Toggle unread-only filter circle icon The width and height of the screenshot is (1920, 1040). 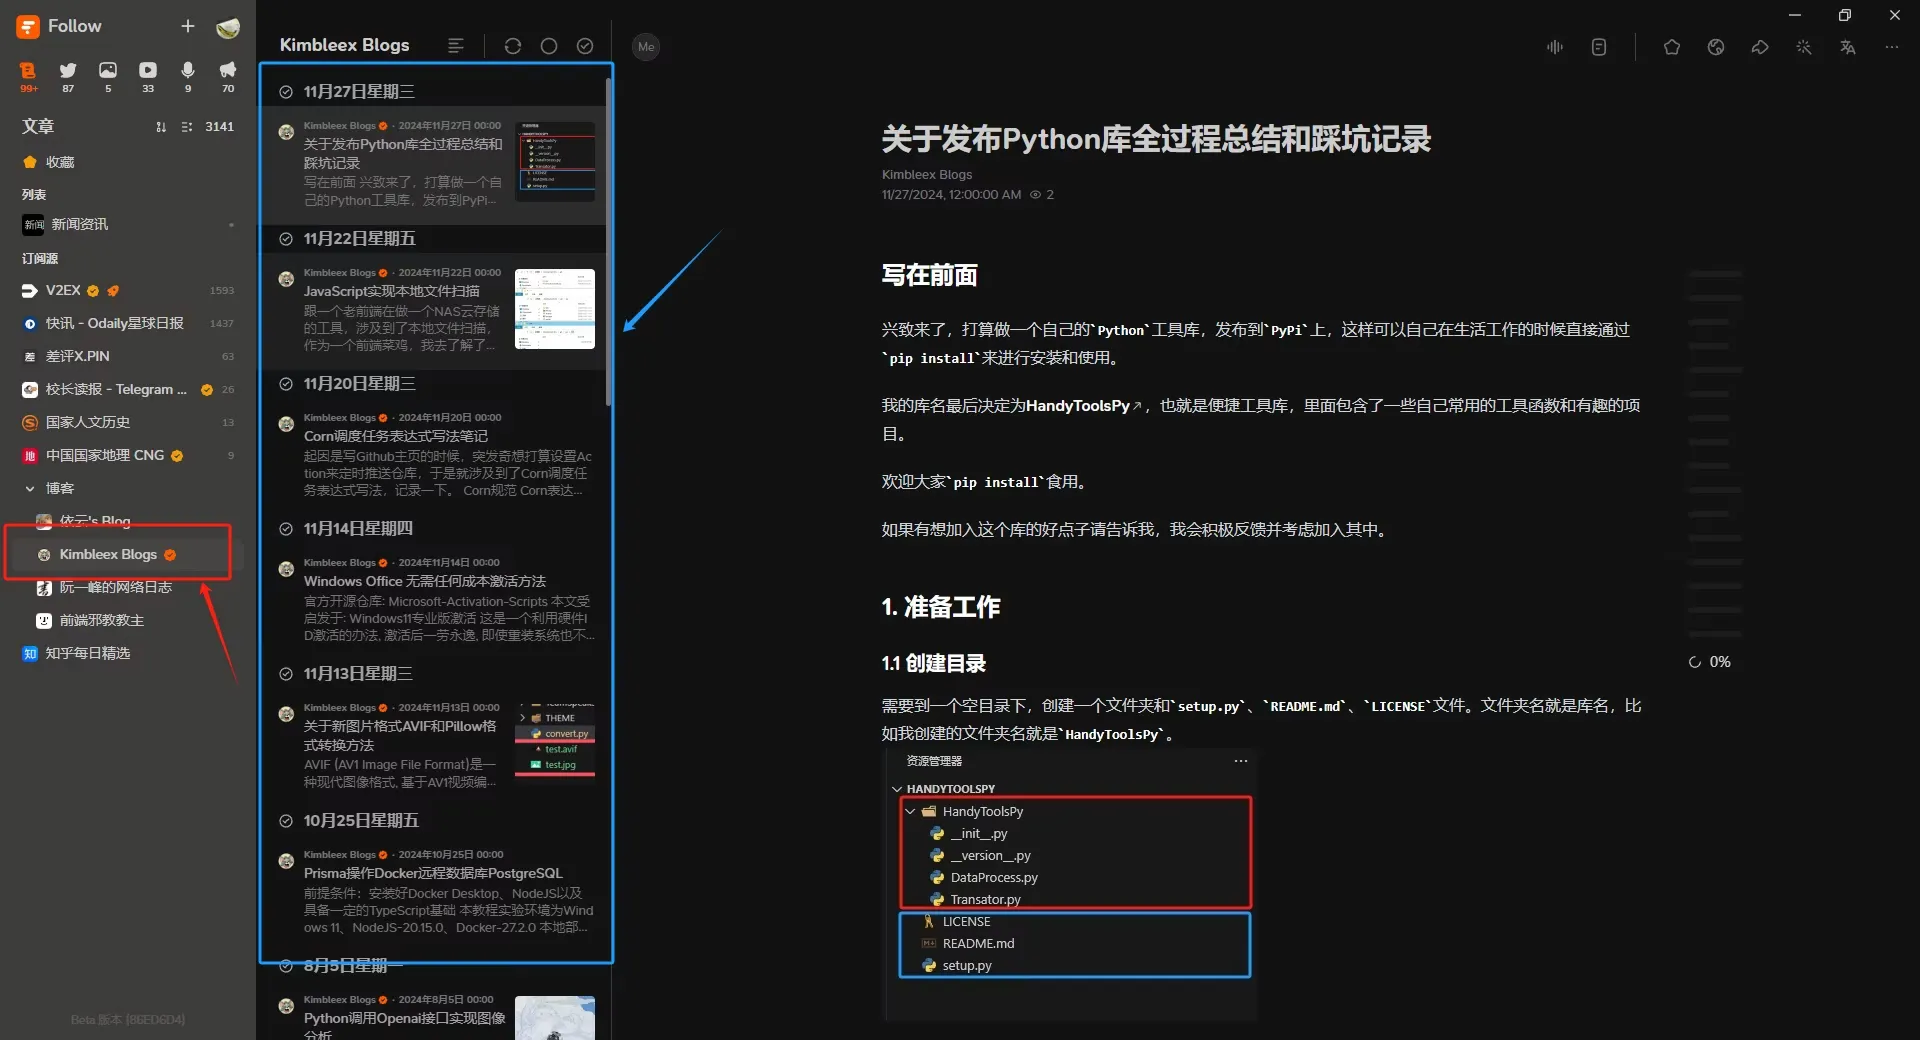(x=548, y=46)
